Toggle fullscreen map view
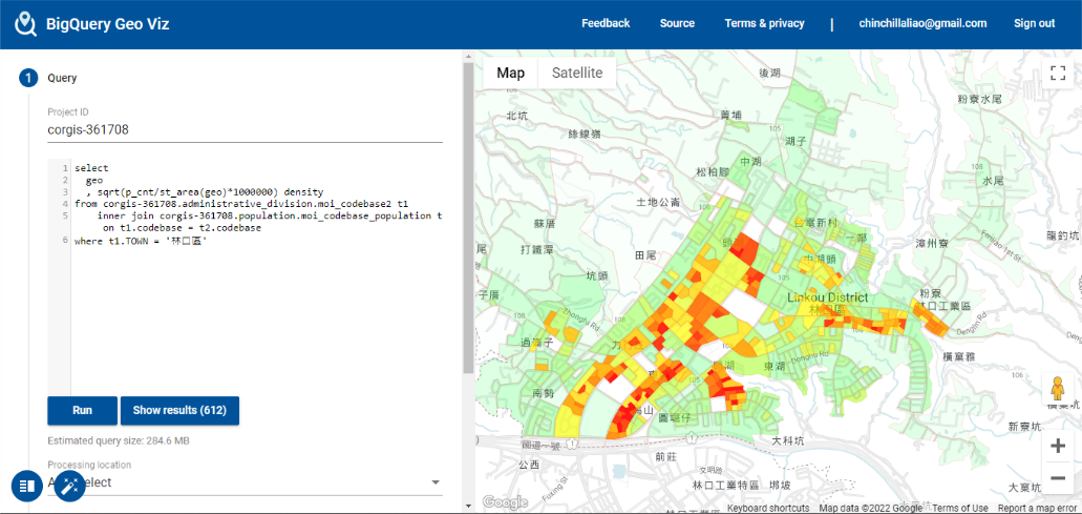The image size is (1082, 514). [x=1057, y=73]
